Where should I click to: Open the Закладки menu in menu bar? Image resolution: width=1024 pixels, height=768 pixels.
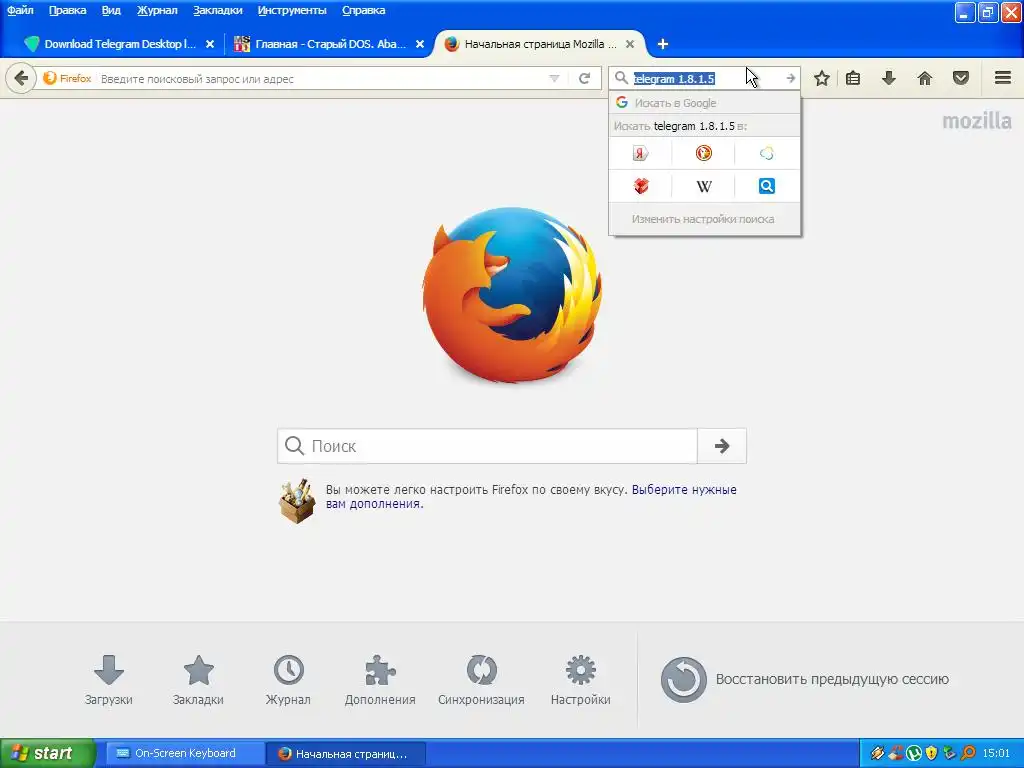(217, 10)
